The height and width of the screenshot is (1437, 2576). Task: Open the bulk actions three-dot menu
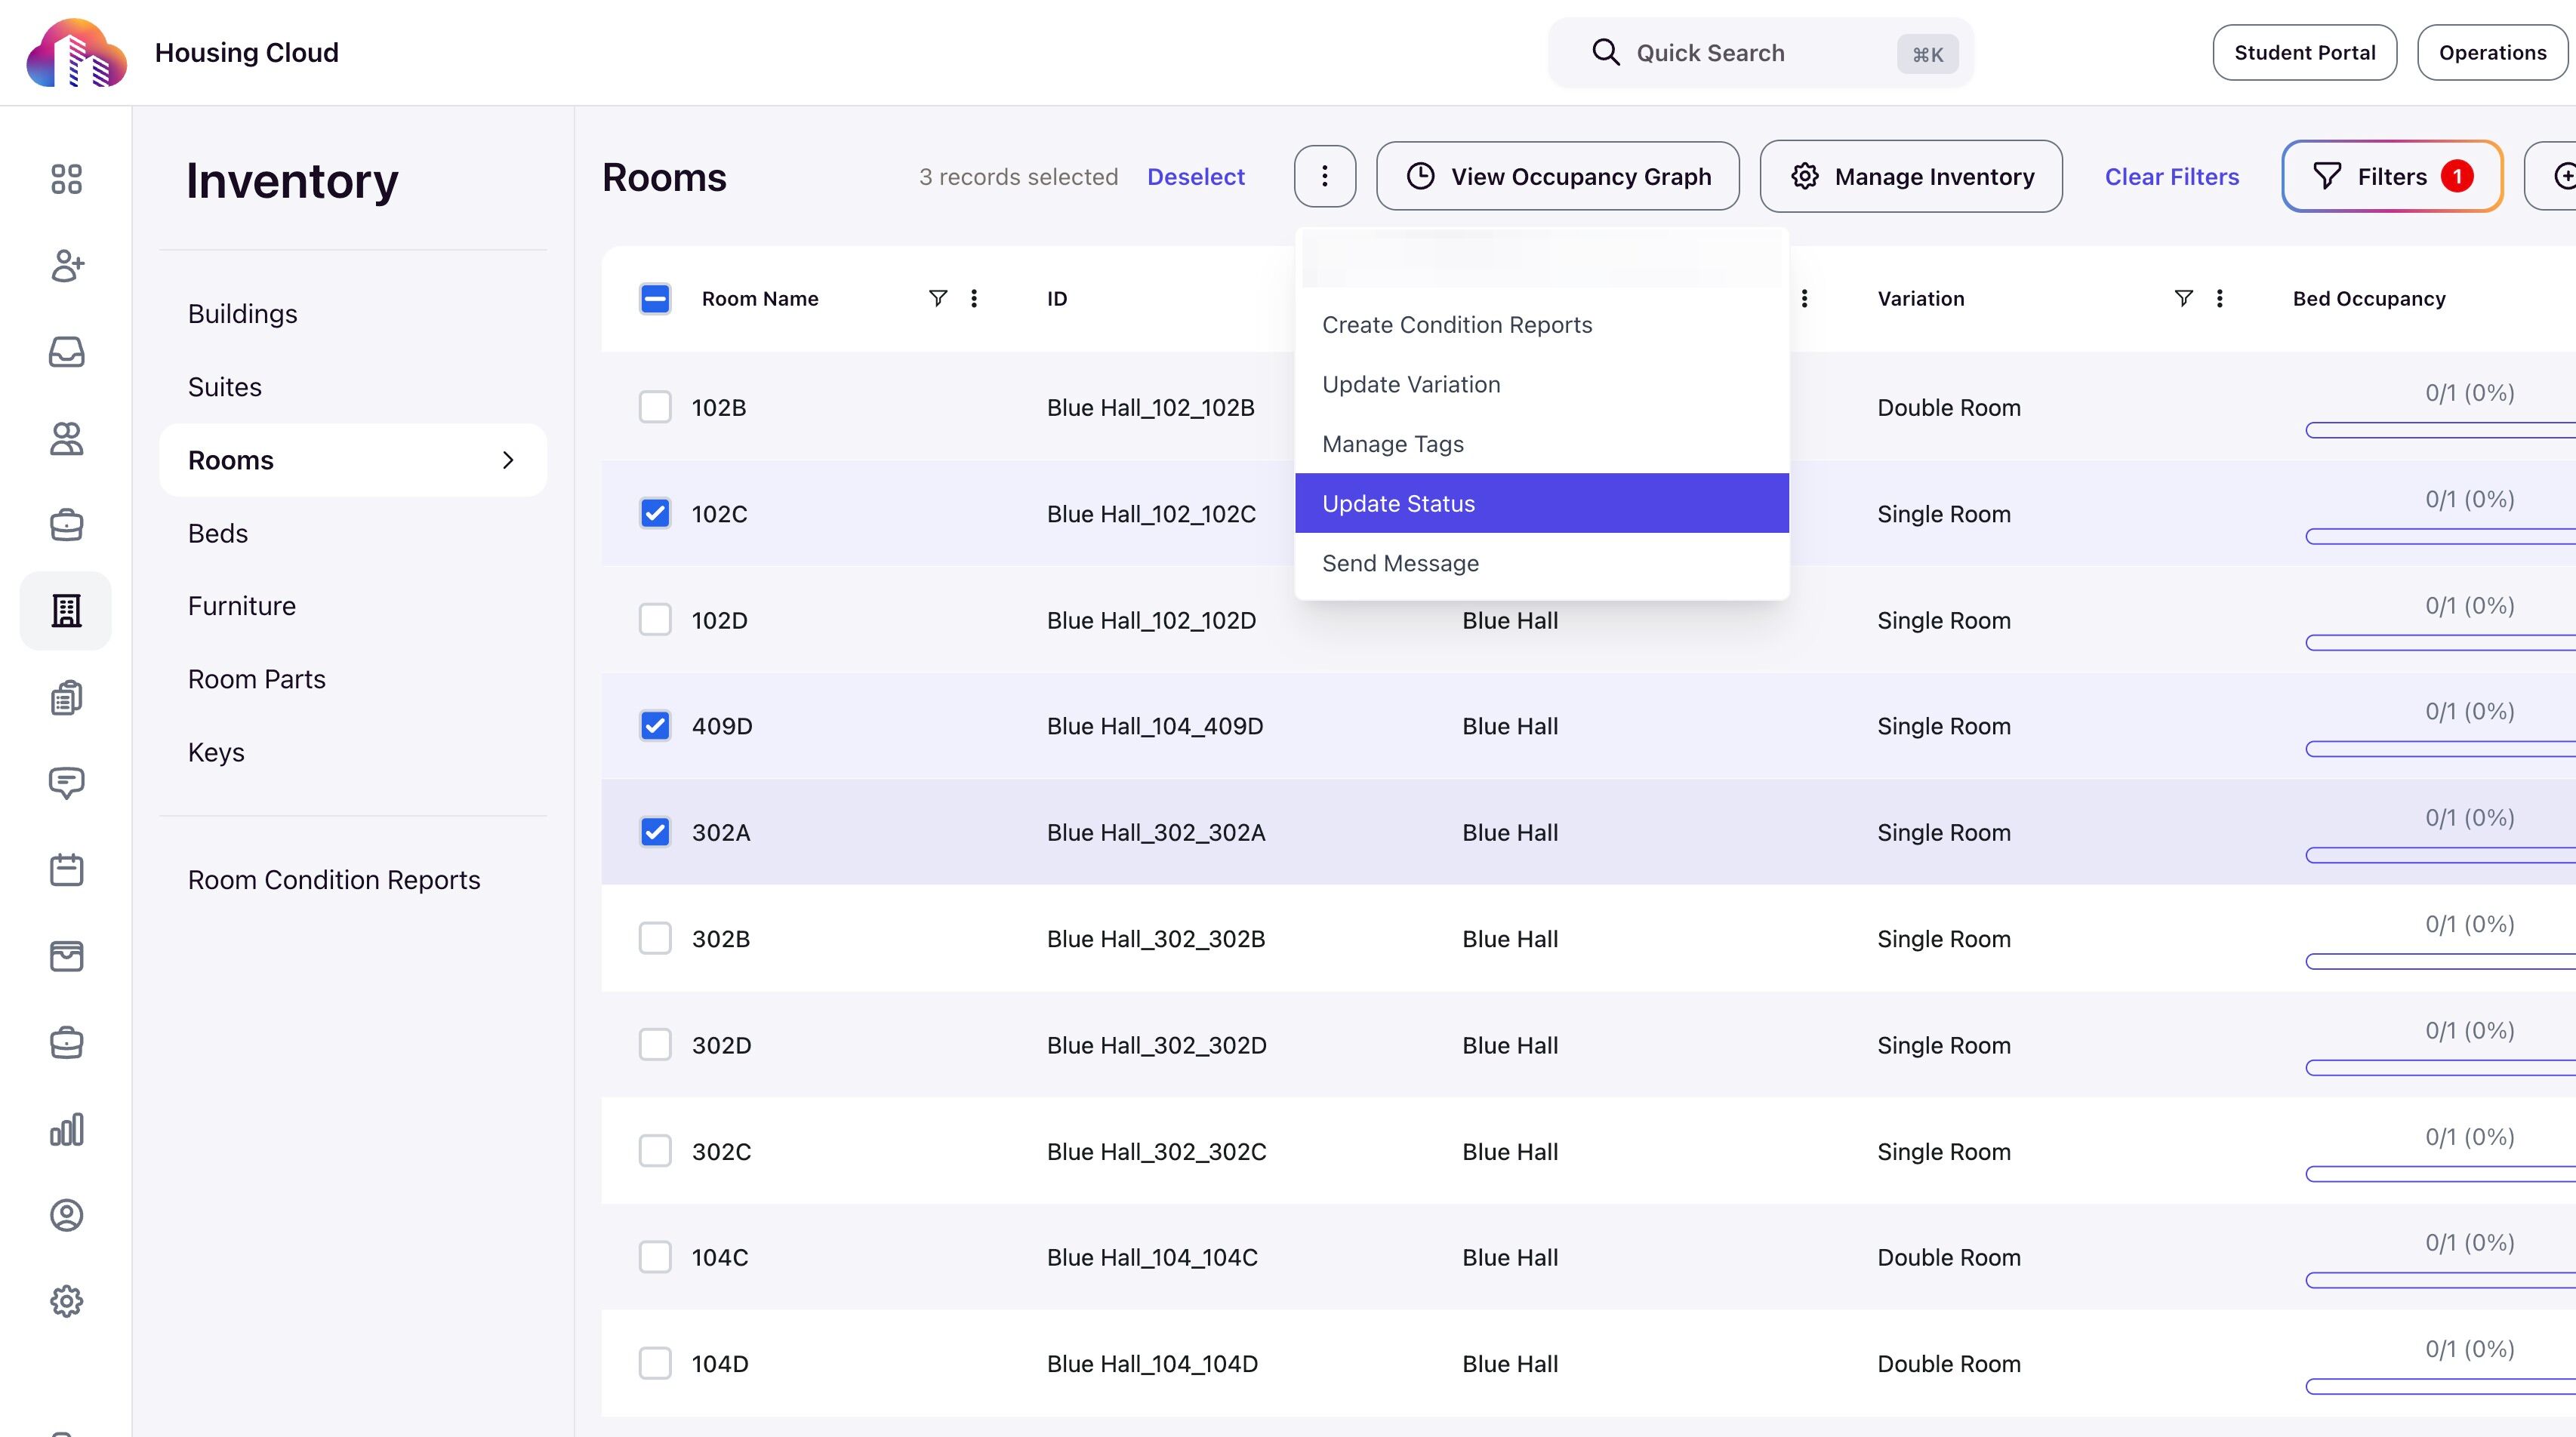[1325, 177]
